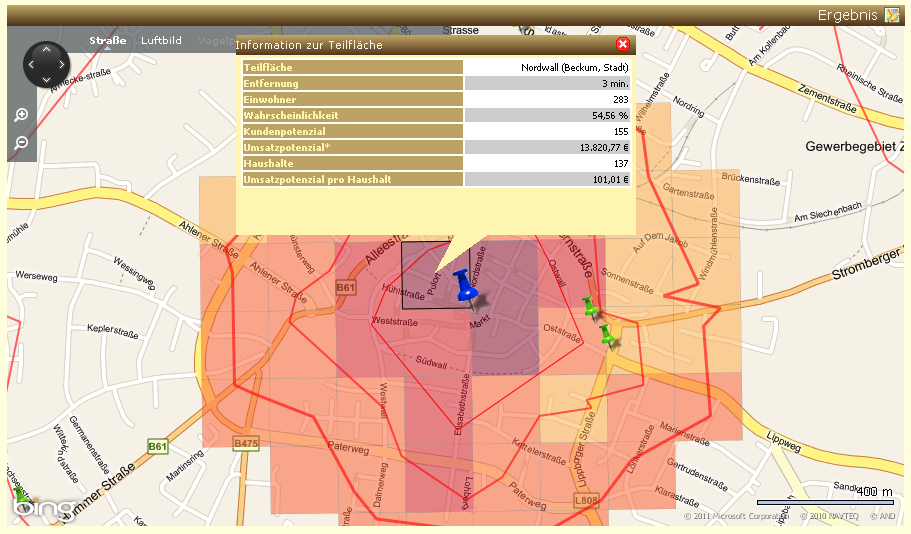Click the Bing logo

(x=44, y=509)
